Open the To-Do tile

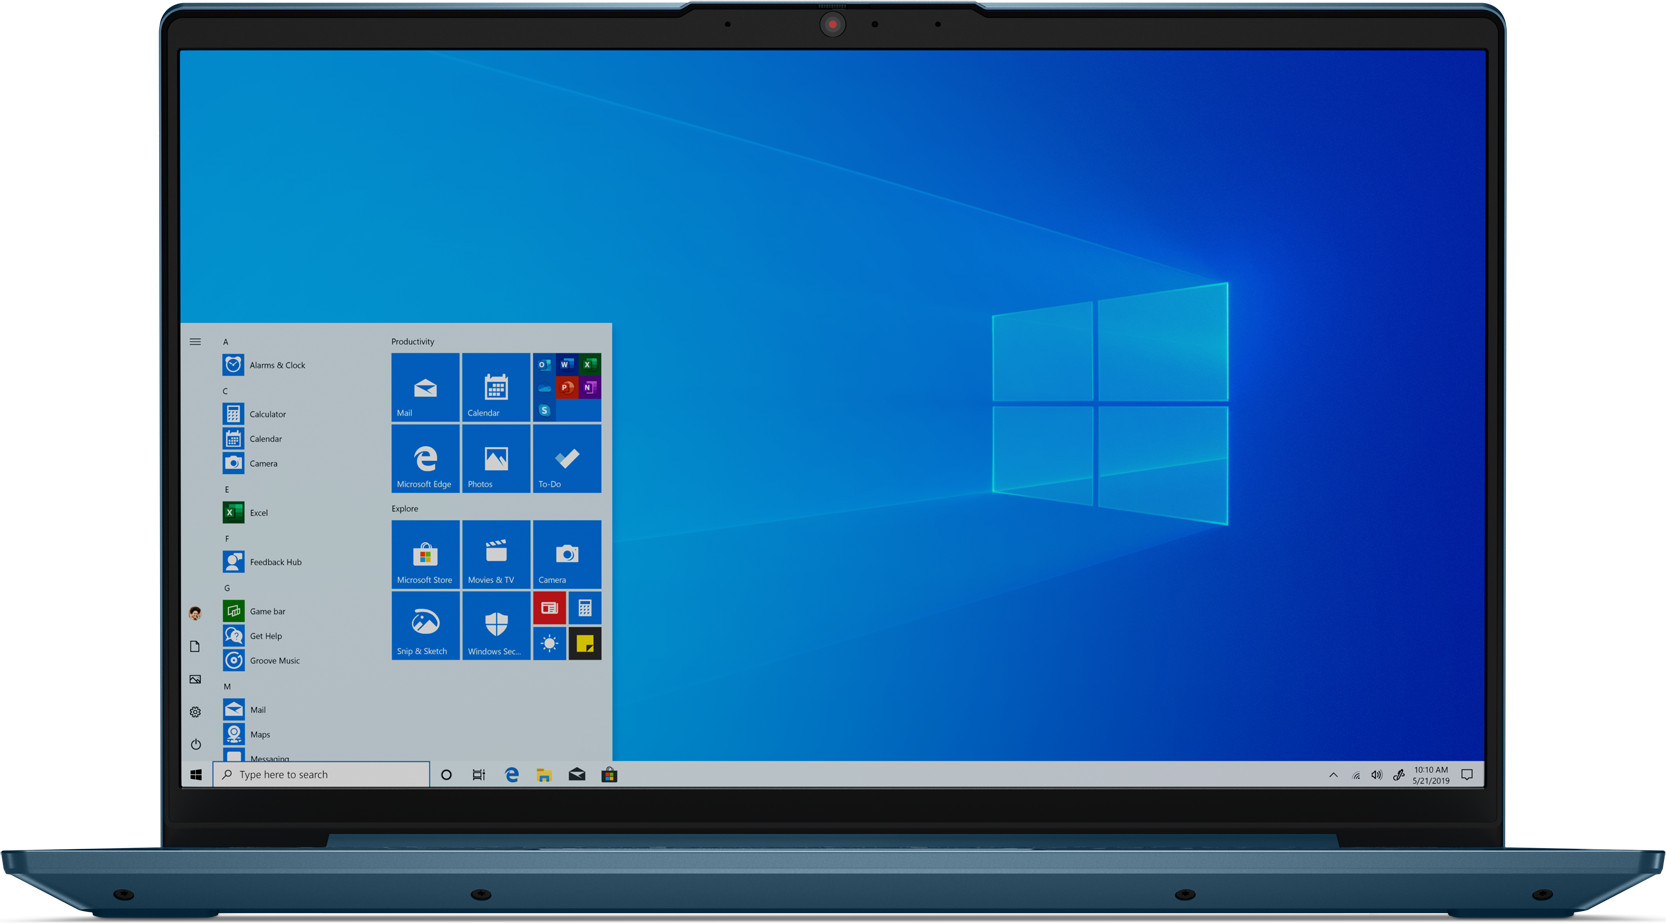pos(567,458)
